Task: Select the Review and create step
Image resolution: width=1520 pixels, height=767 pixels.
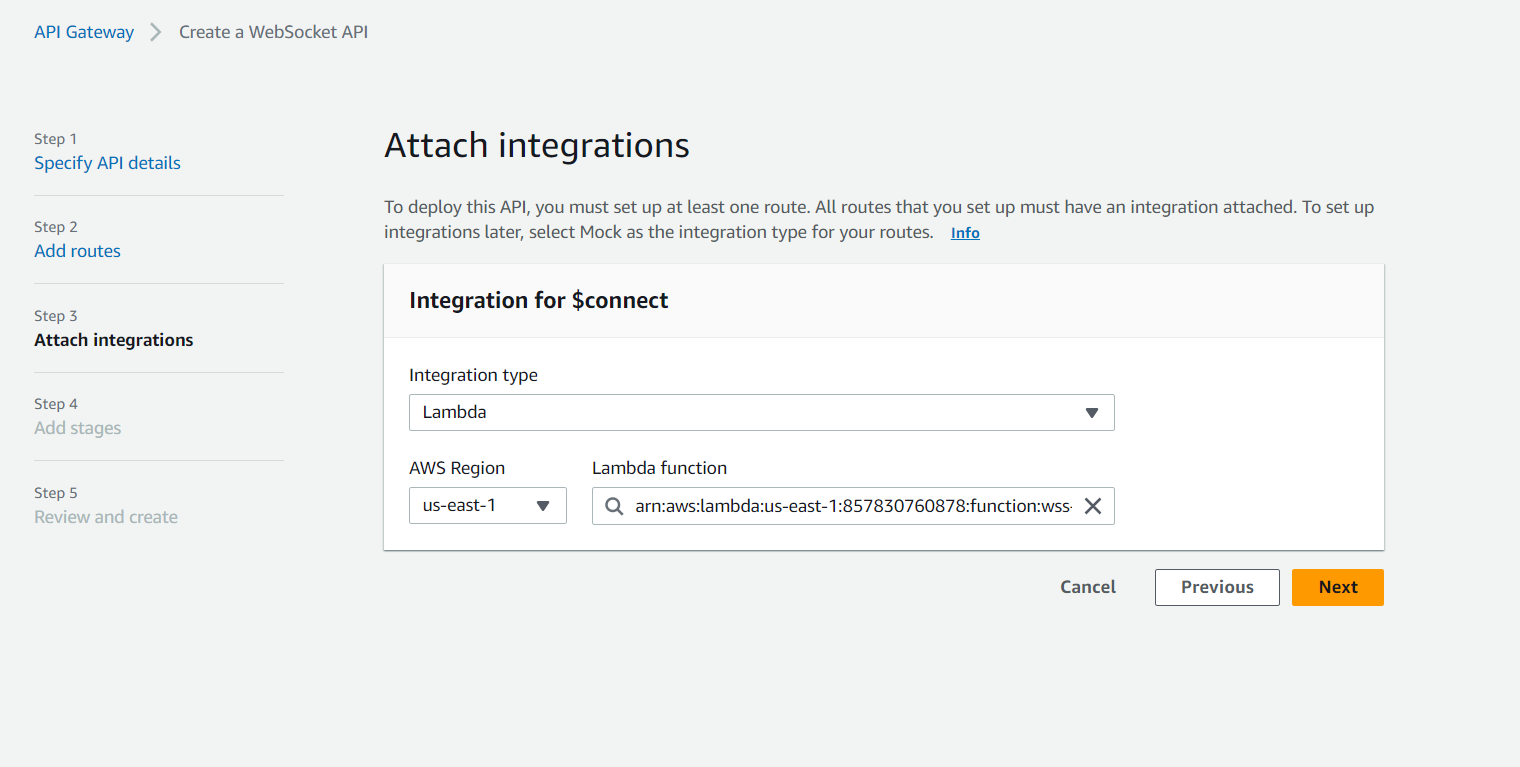Action: [106, 517]
